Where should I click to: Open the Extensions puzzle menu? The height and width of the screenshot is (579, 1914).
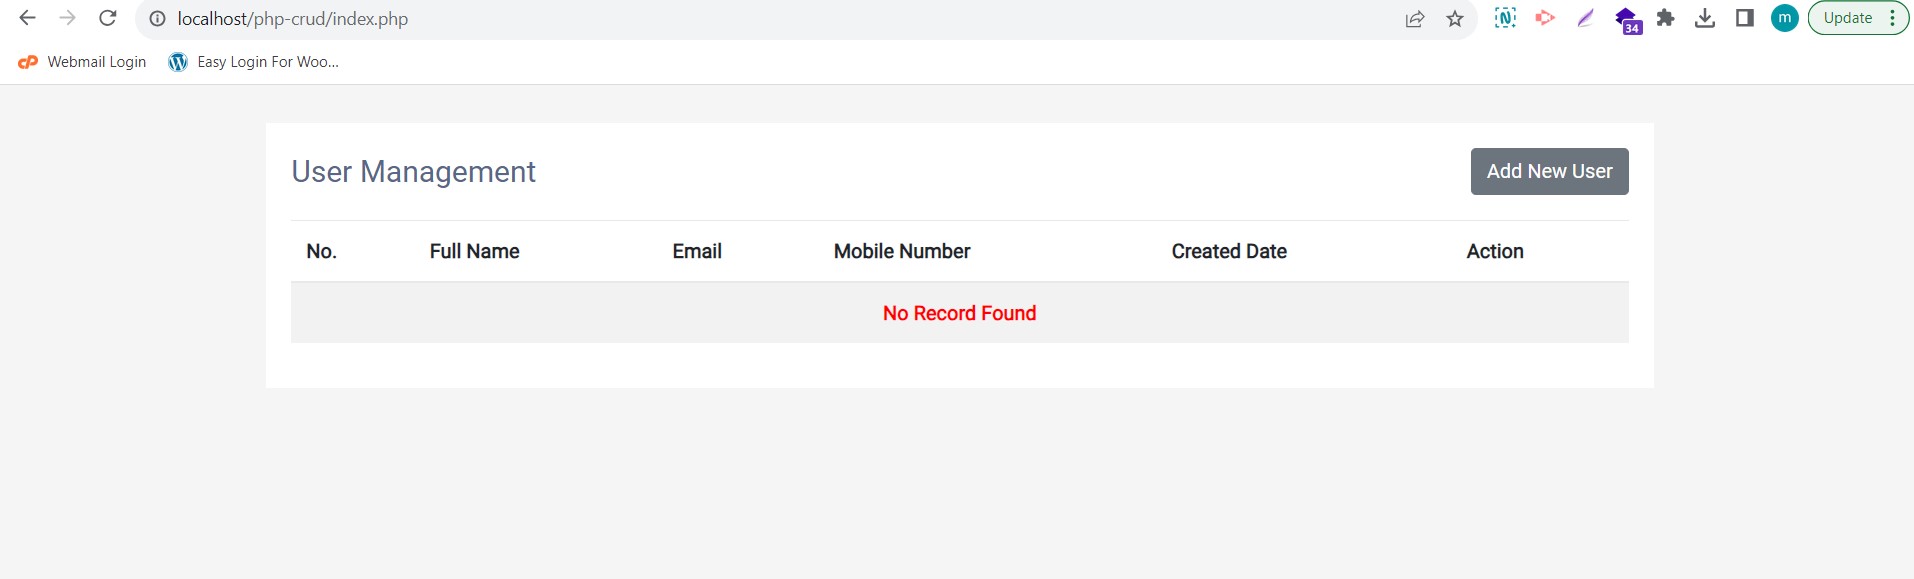point(1665,18)
